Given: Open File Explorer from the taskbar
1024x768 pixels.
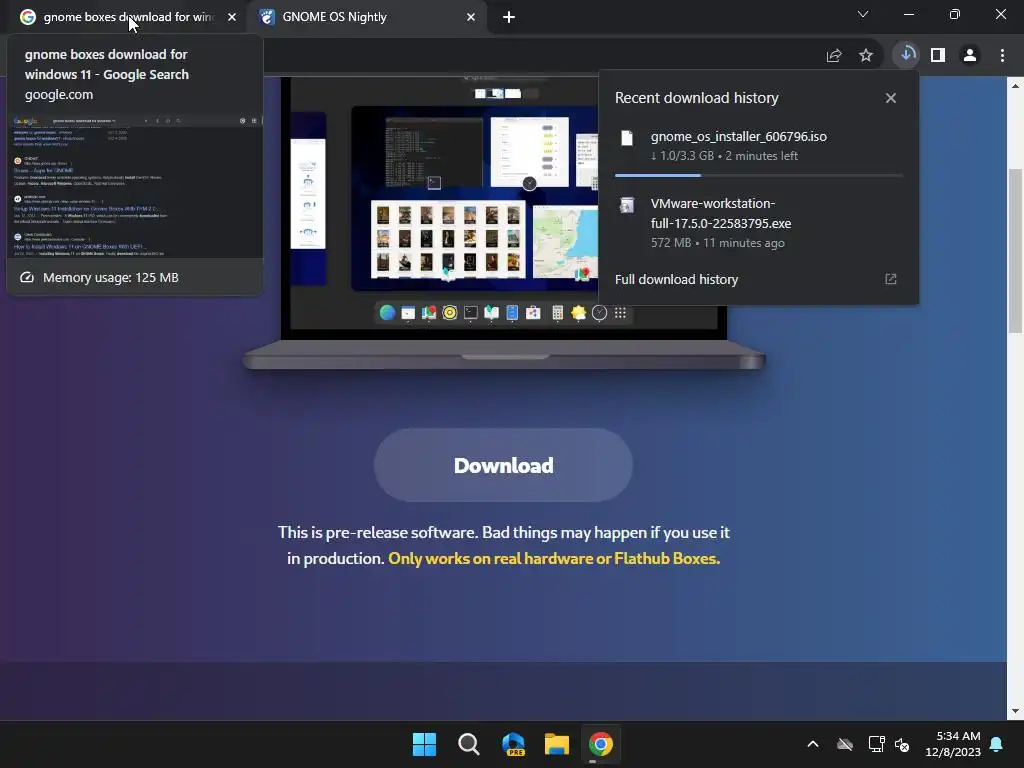Looking at the screenshot, I should coord(557,744).
